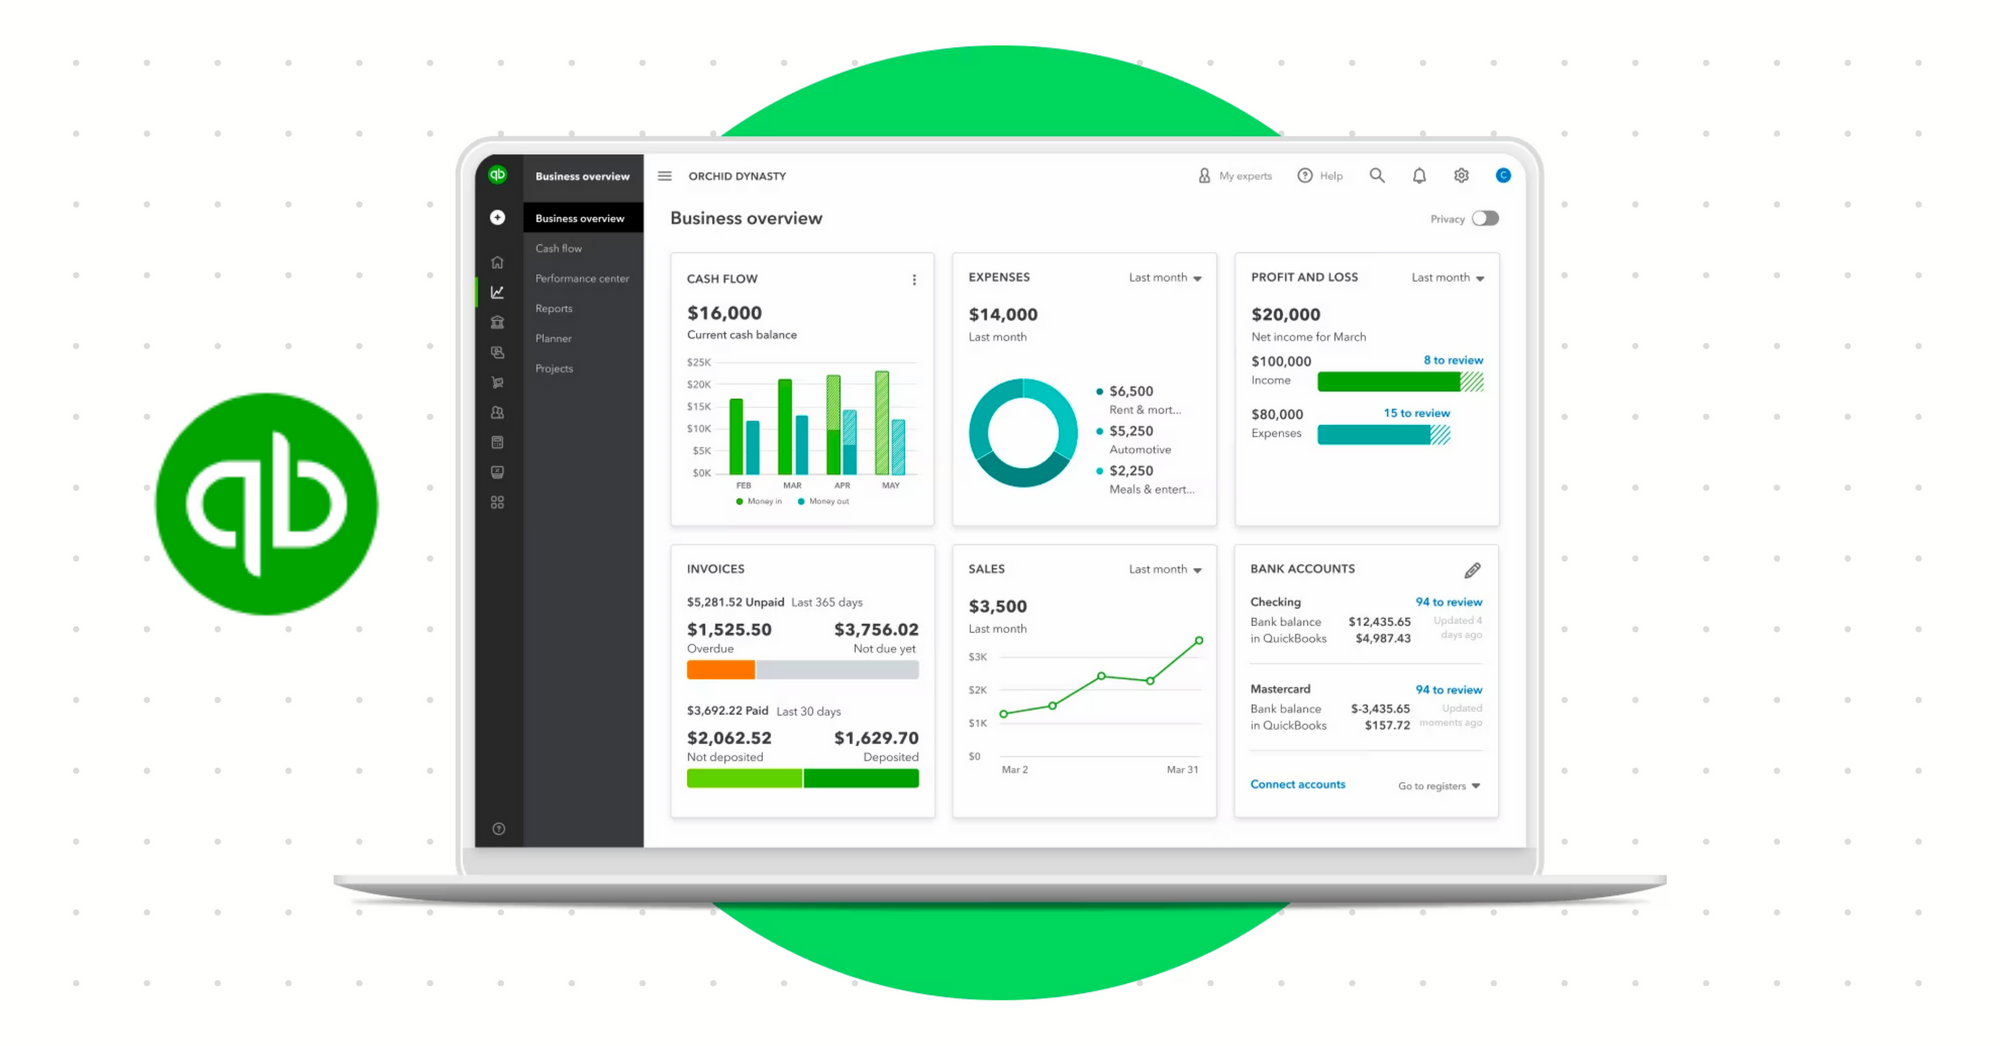This screenshot has width=2000, height=1046.
Task: Click the $3,500 sales total
Action: 998,606
